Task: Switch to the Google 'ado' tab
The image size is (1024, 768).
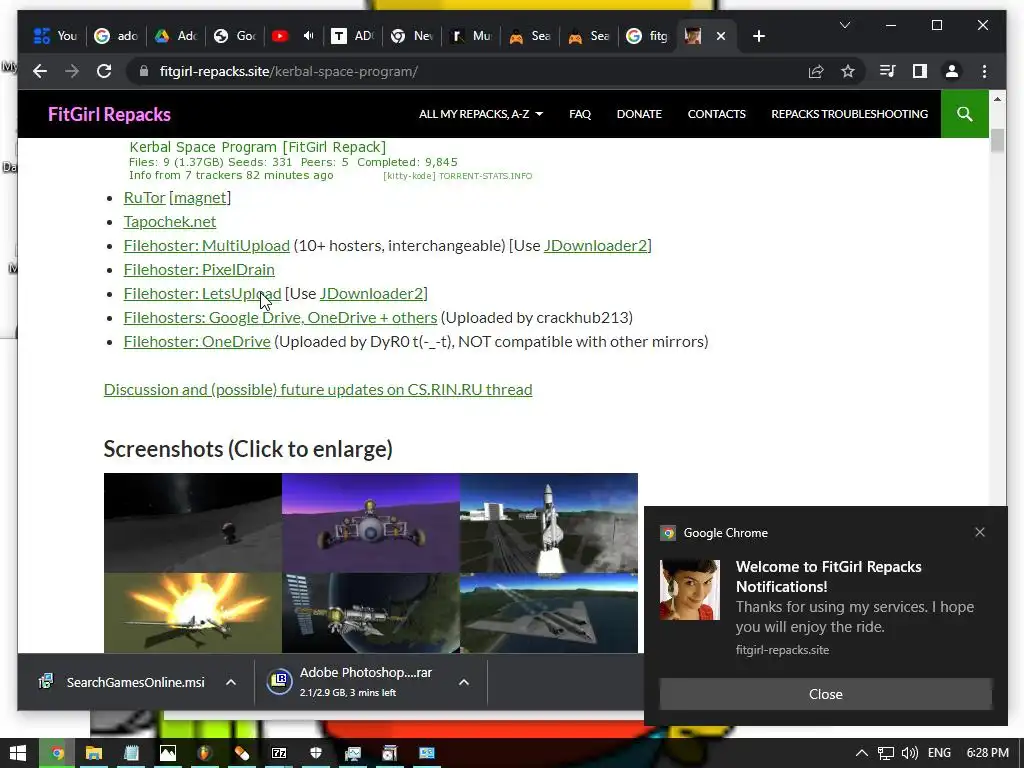Action: (116, 36)
